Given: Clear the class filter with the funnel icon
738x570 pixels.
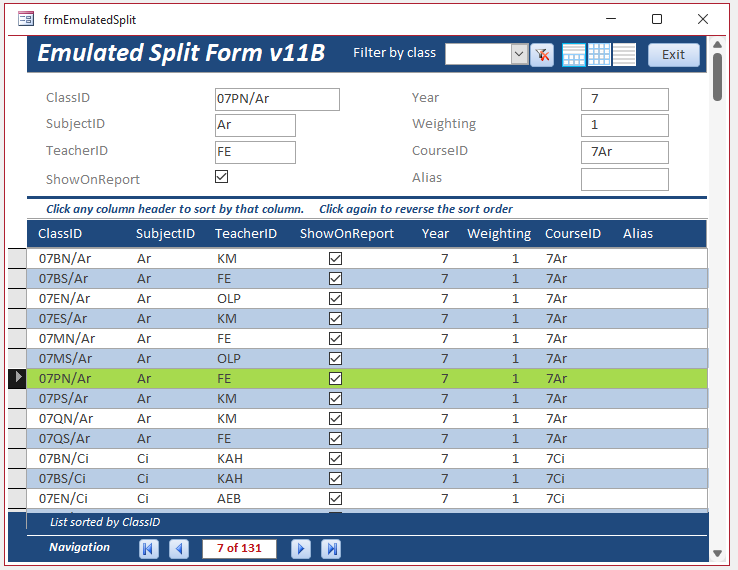Looking at the screenshot, I should 542,55.
